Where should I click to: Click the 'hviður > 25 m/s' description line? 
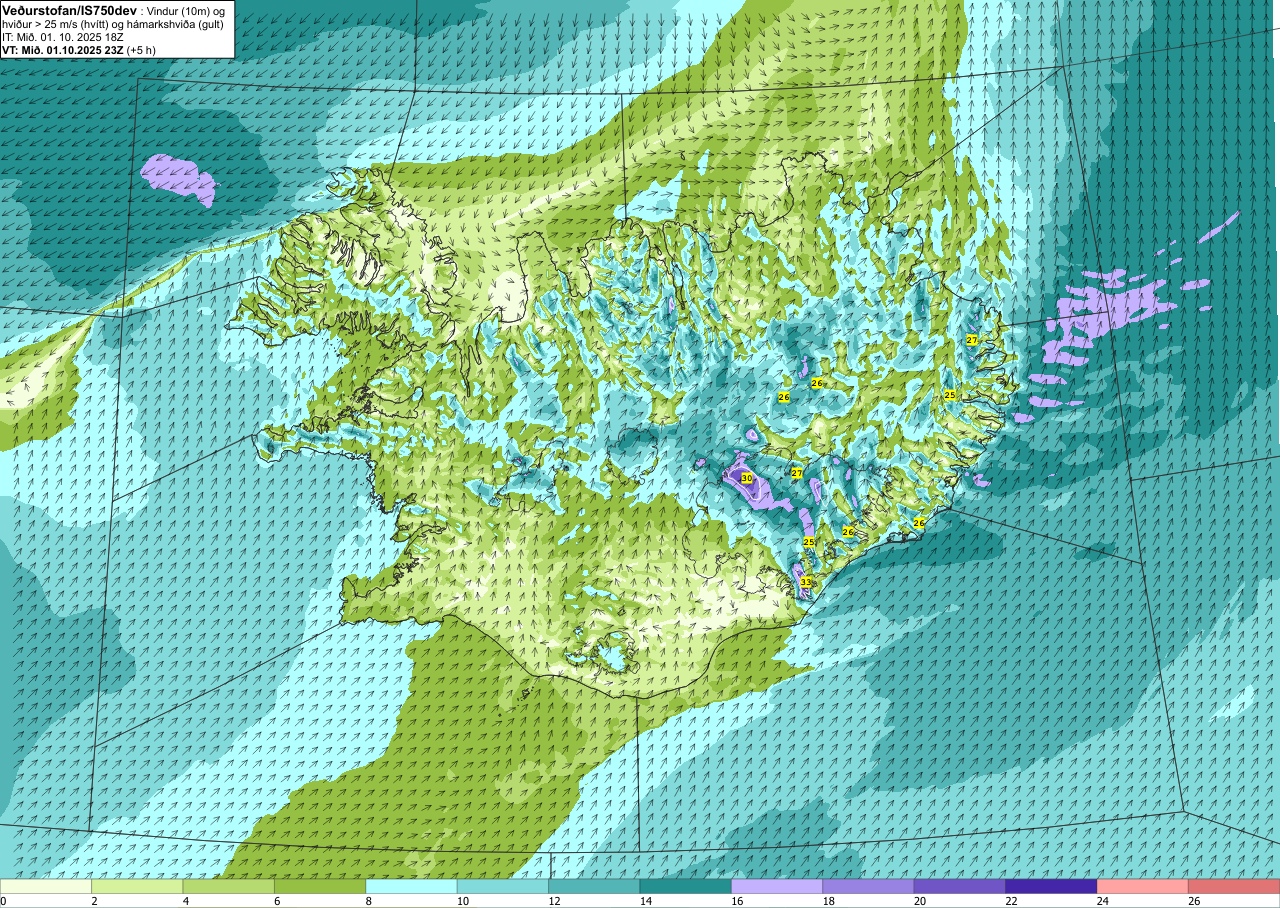113,24
